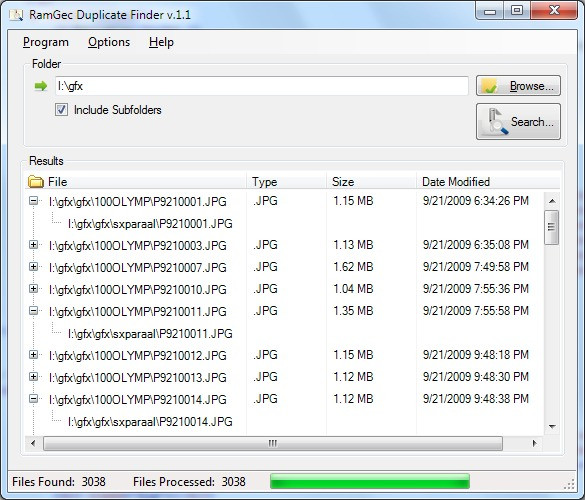Image resolution: width=585 pixels, height=500 pixels.
Task: Click the 1.35 MB size value
Action: click(x=353, y=311)
